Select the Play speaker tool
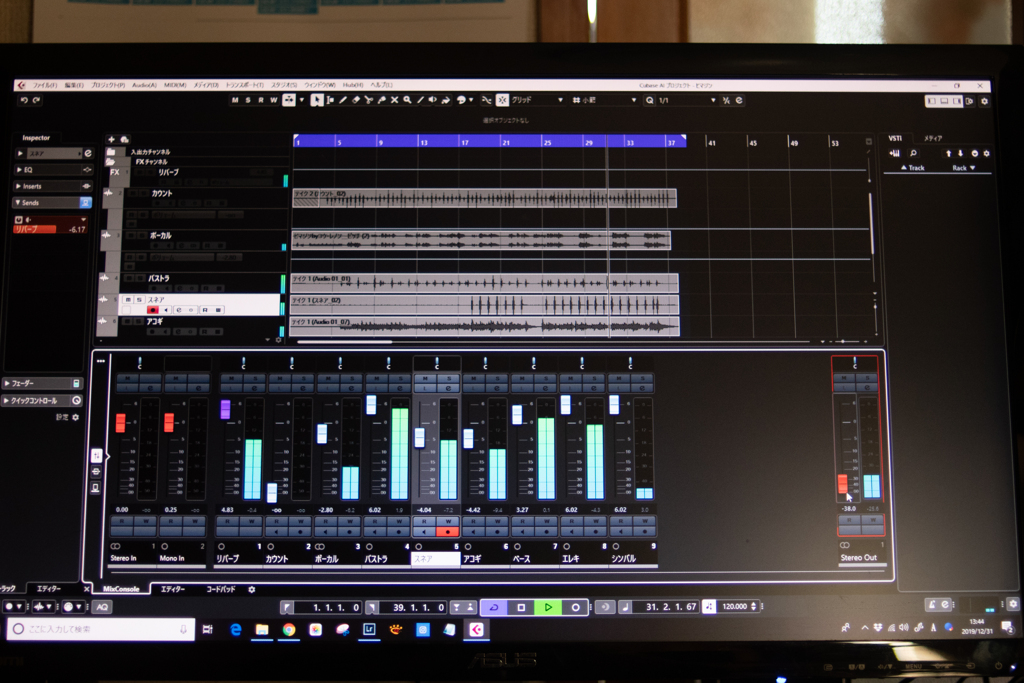 (x=432, y=100)
